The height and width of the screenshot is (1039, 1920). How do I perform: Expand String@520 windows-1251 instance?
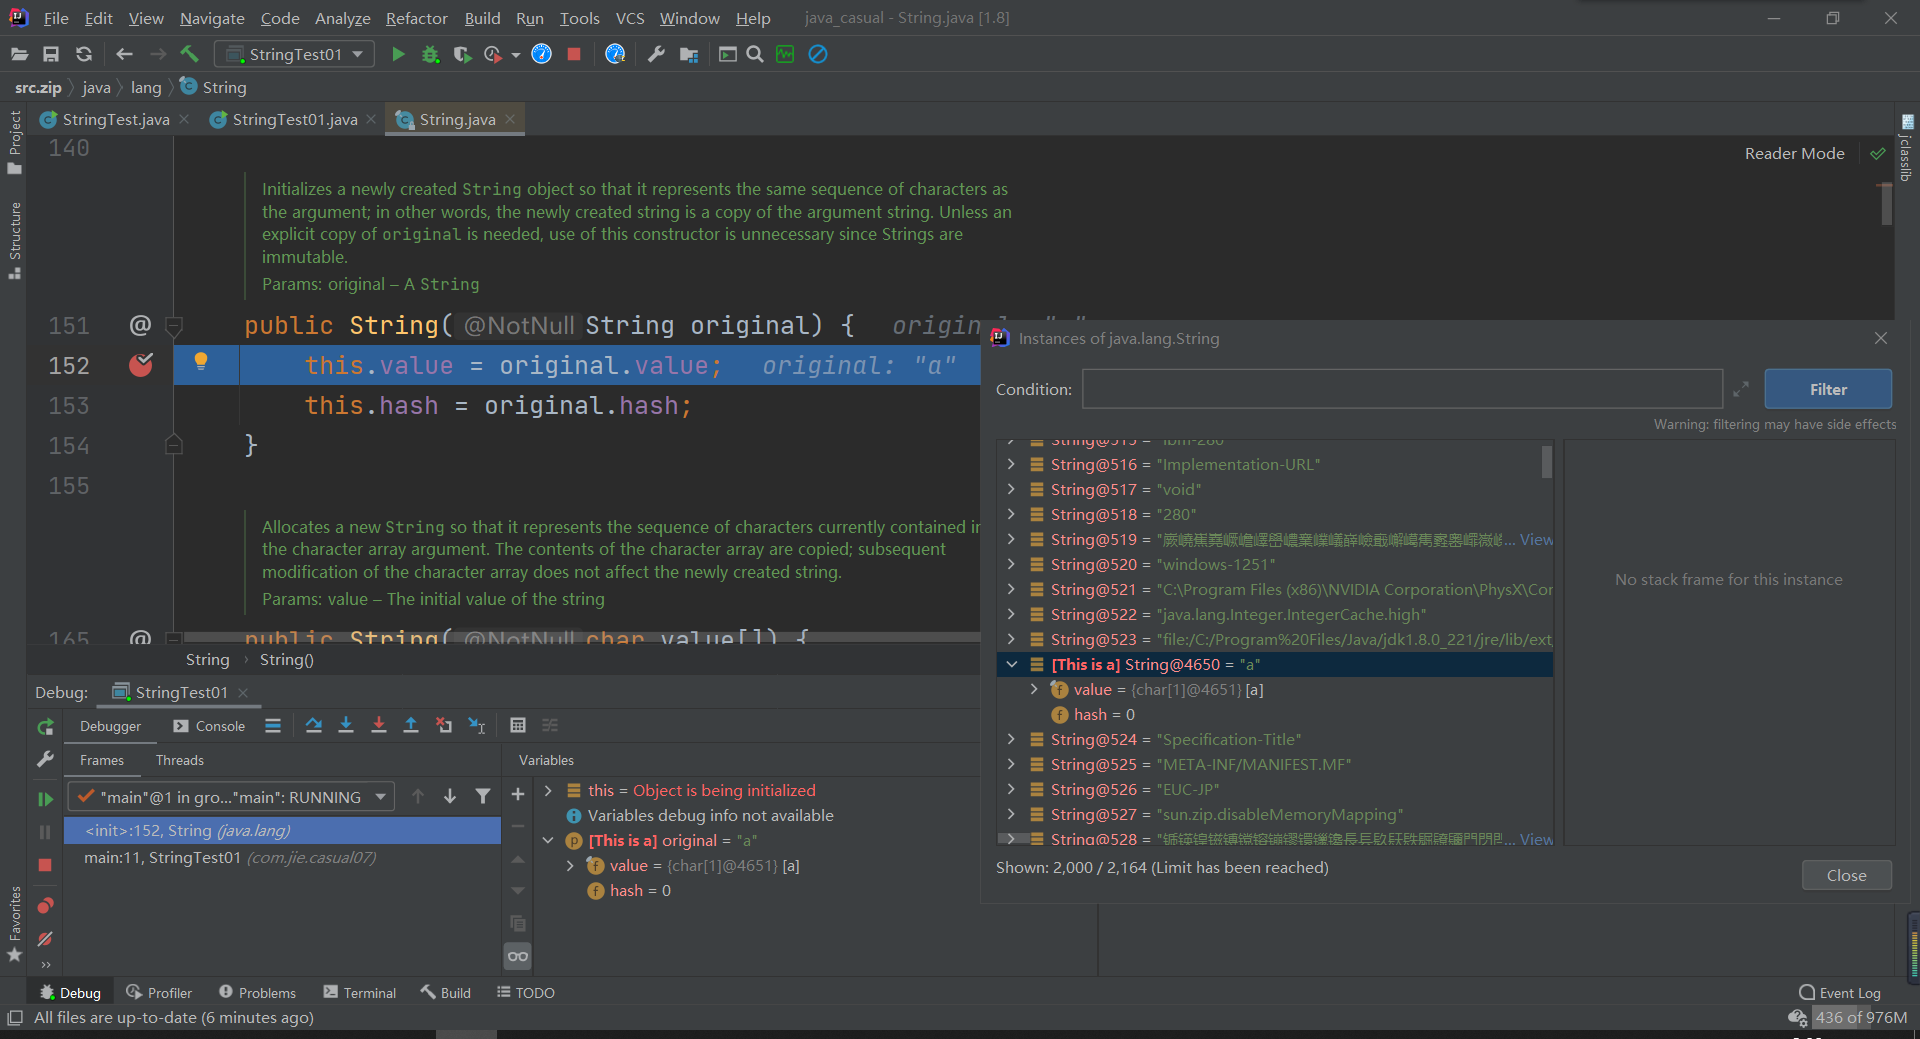[1011, 564]
